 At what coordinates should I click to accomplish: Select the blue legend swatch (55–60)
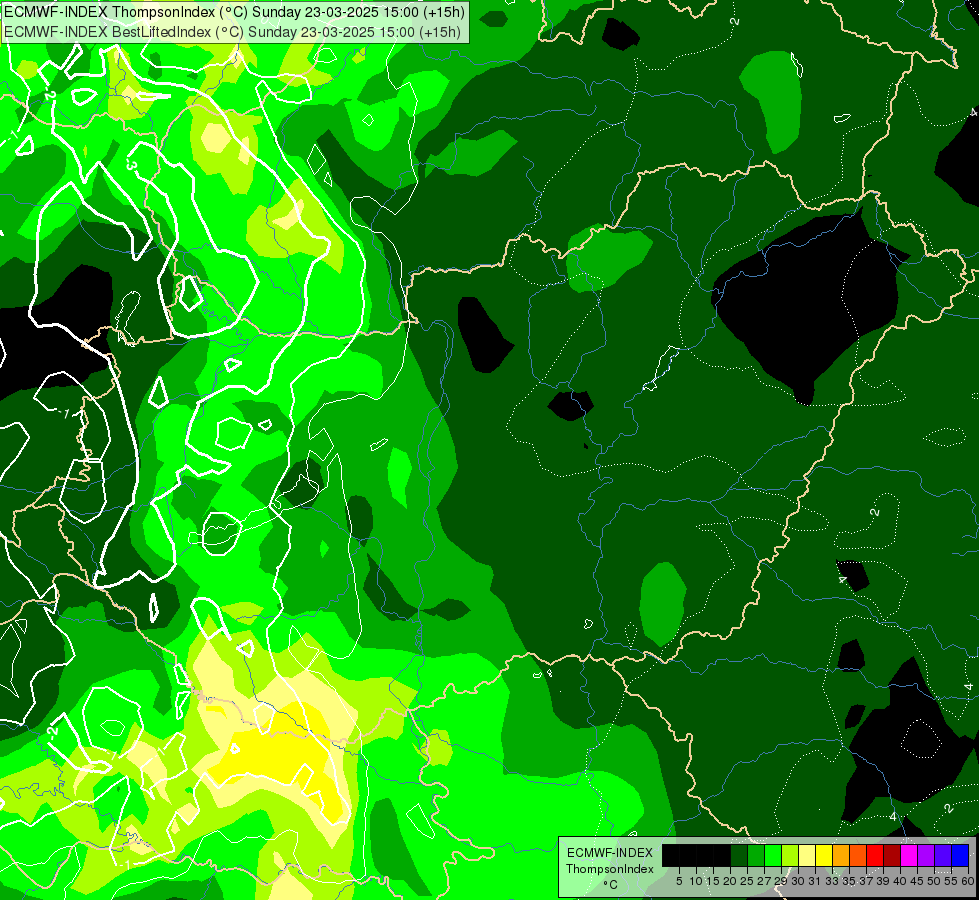point(960,855)
